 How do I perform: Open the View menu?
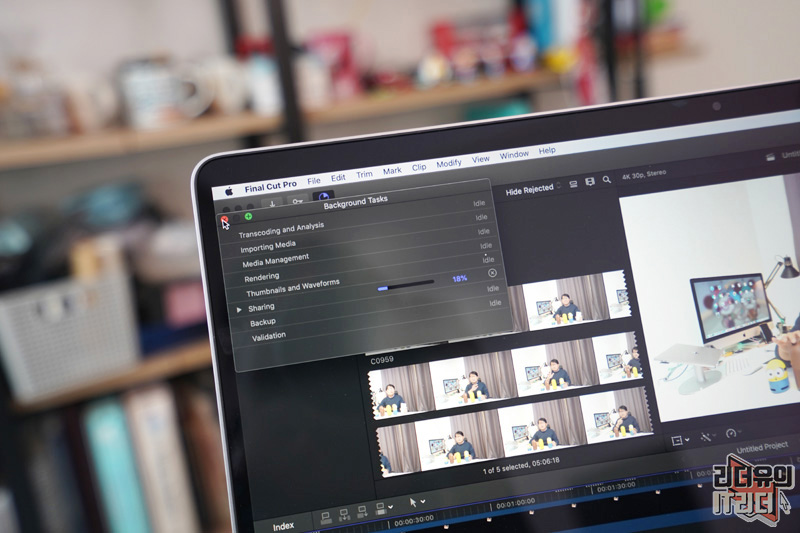[x=480, y=159]
